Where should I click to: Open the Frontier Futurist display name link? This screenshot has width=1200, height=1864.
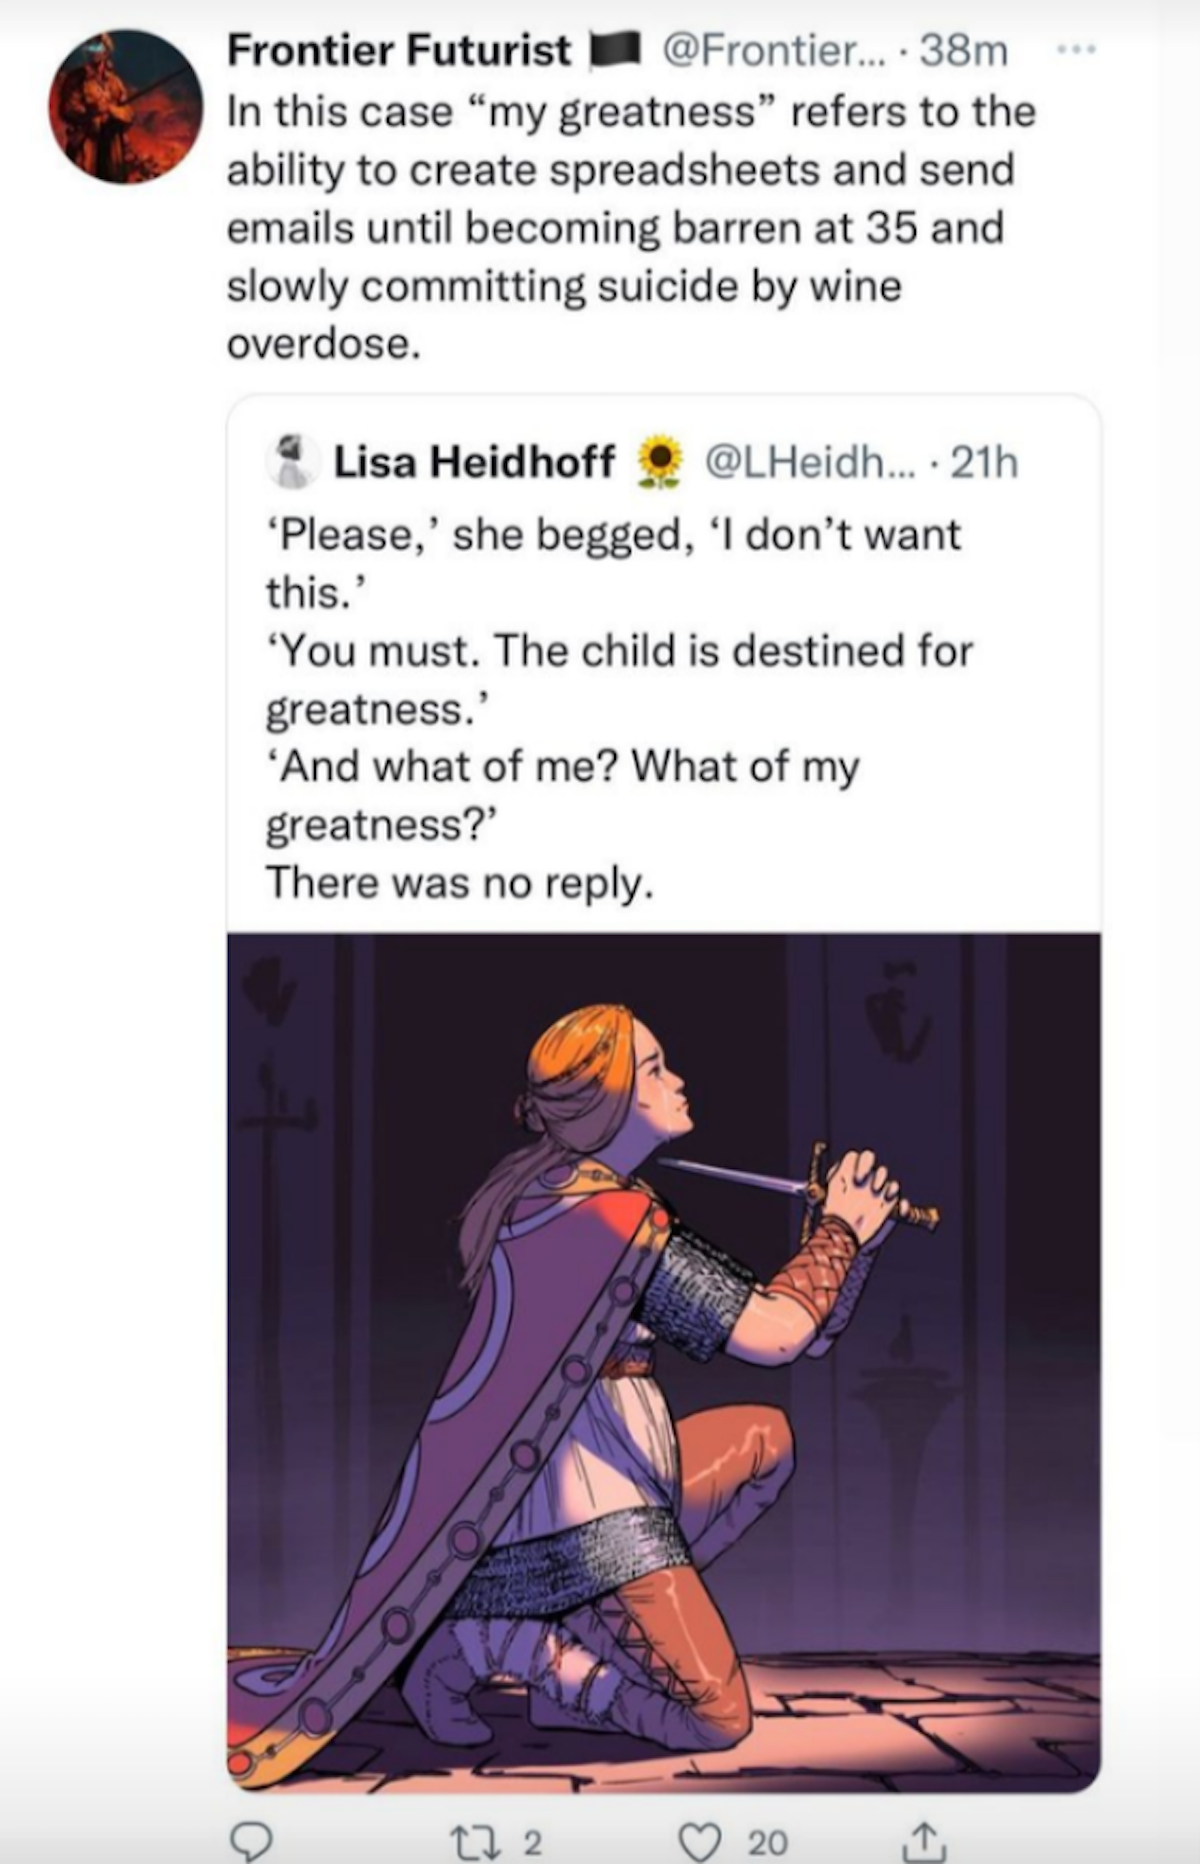399,50
